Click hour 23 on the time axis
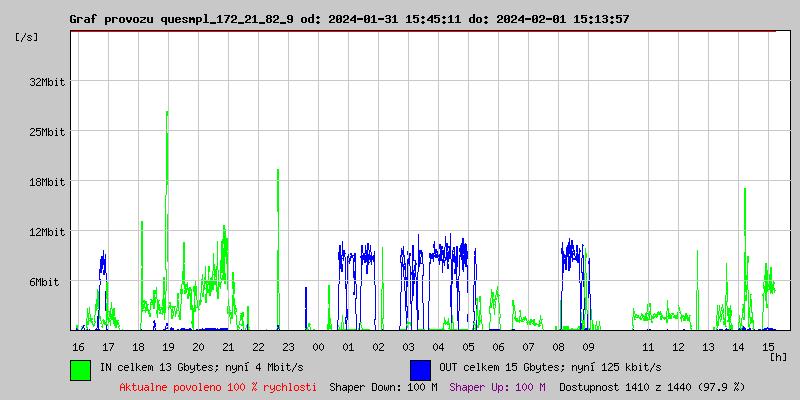The width and height of the screenshot is (800, 400). tap(288, 346)
